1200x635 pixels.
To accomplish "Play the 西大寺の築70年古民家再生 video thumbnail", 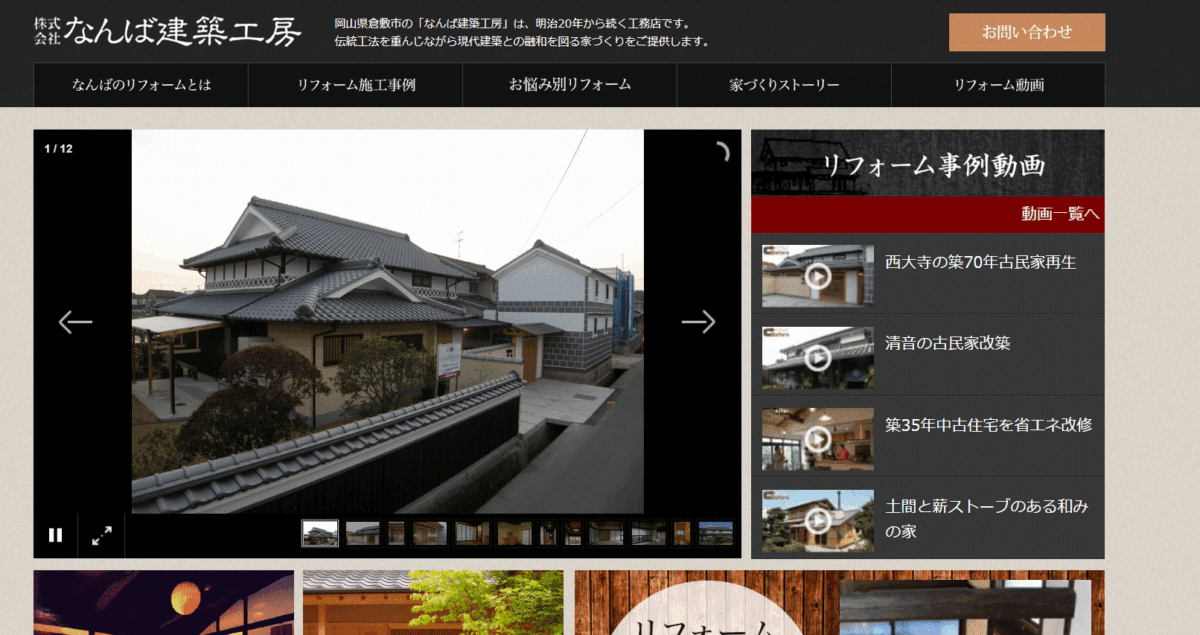I will (x=818, y=275).
